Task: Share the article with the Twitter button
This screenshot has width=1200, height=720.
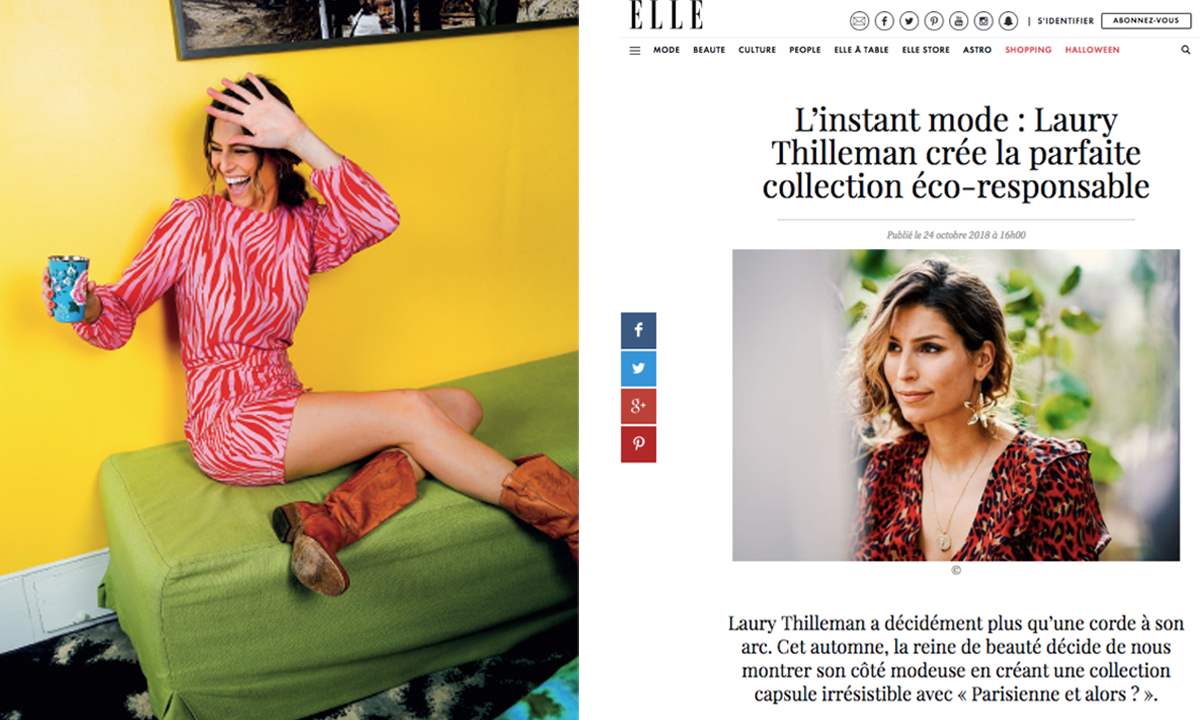Action: point(638,369)
